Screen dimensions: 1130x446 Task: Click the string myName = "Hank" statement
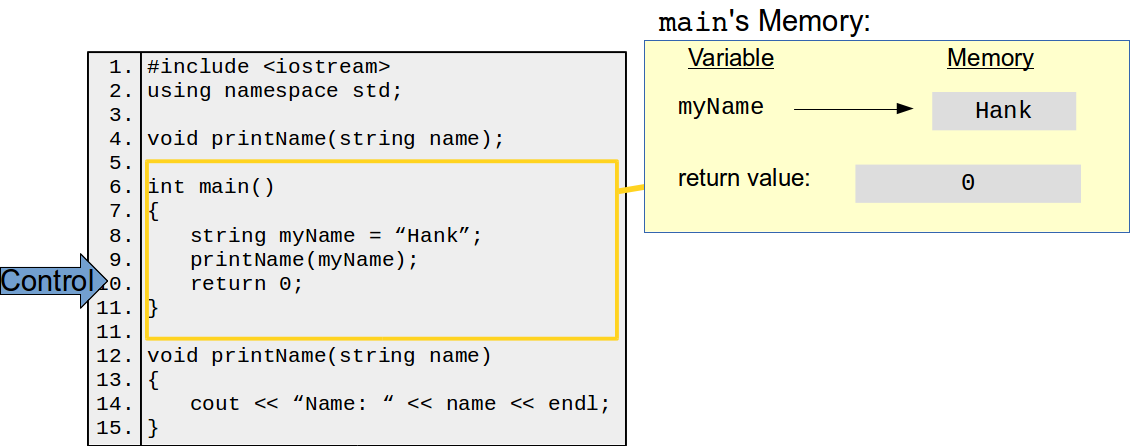[x=336, y=236]
